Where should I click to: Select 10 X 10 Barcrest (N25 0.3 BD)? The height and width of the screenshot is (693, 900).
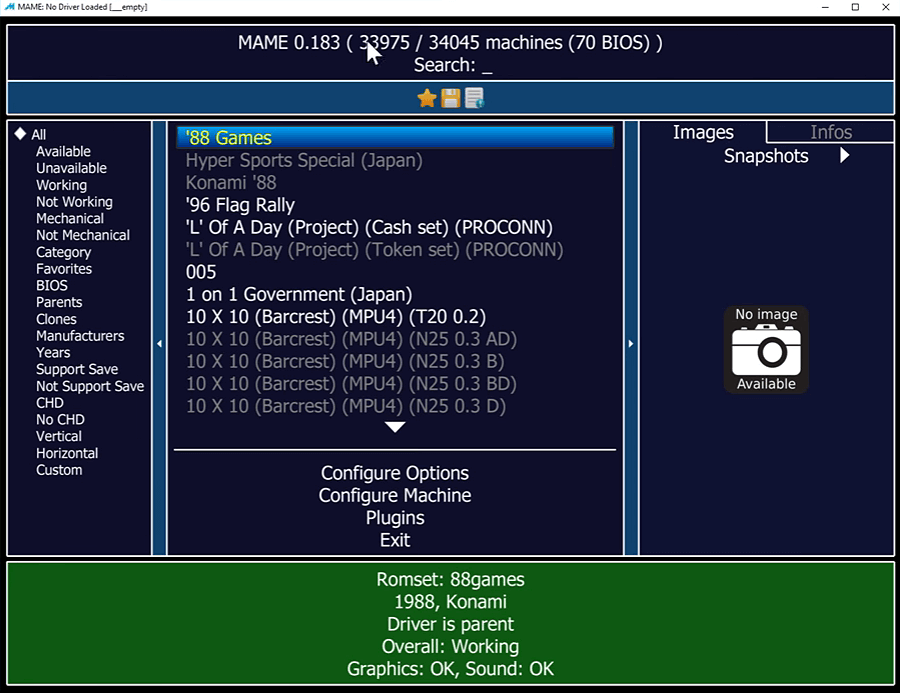coord(351,384)
